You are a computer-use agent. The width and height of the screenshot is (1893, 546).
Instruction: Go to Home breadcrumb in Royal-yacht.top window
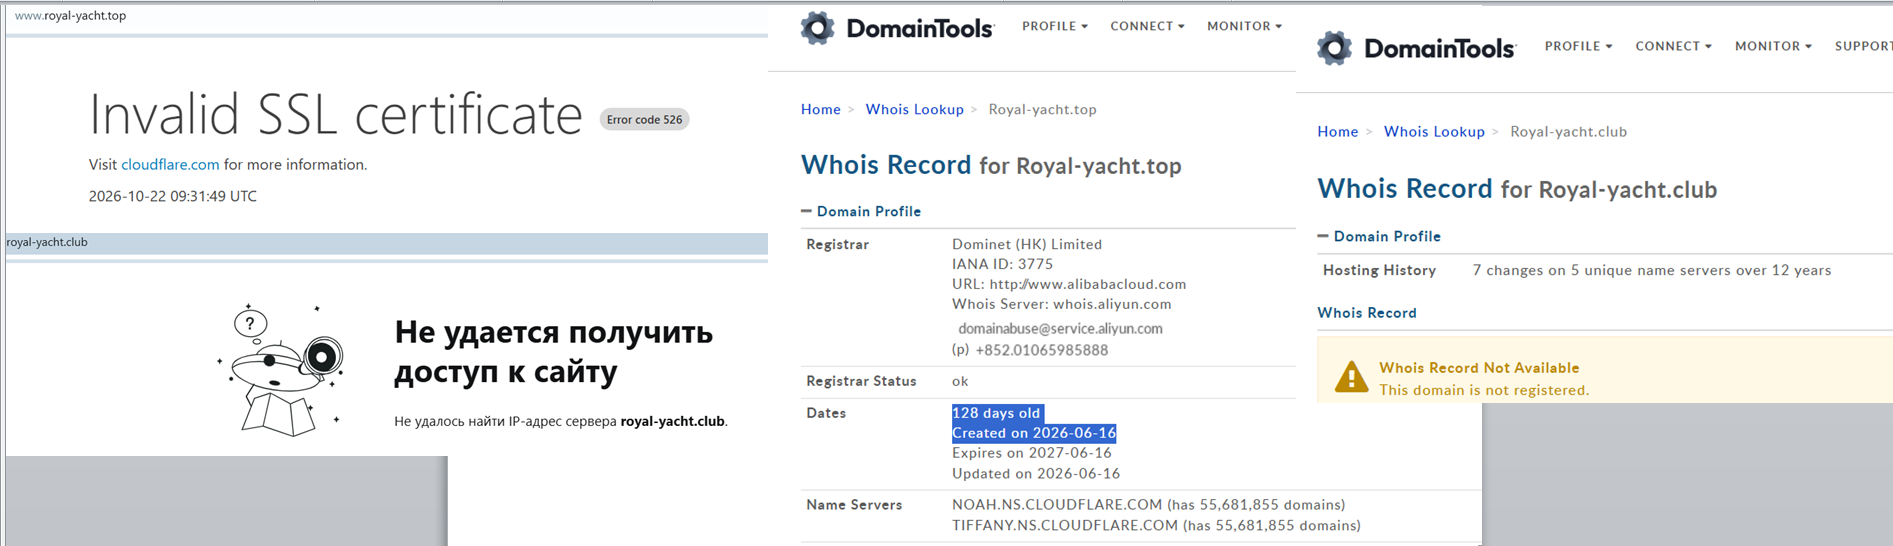pos(821,109)
